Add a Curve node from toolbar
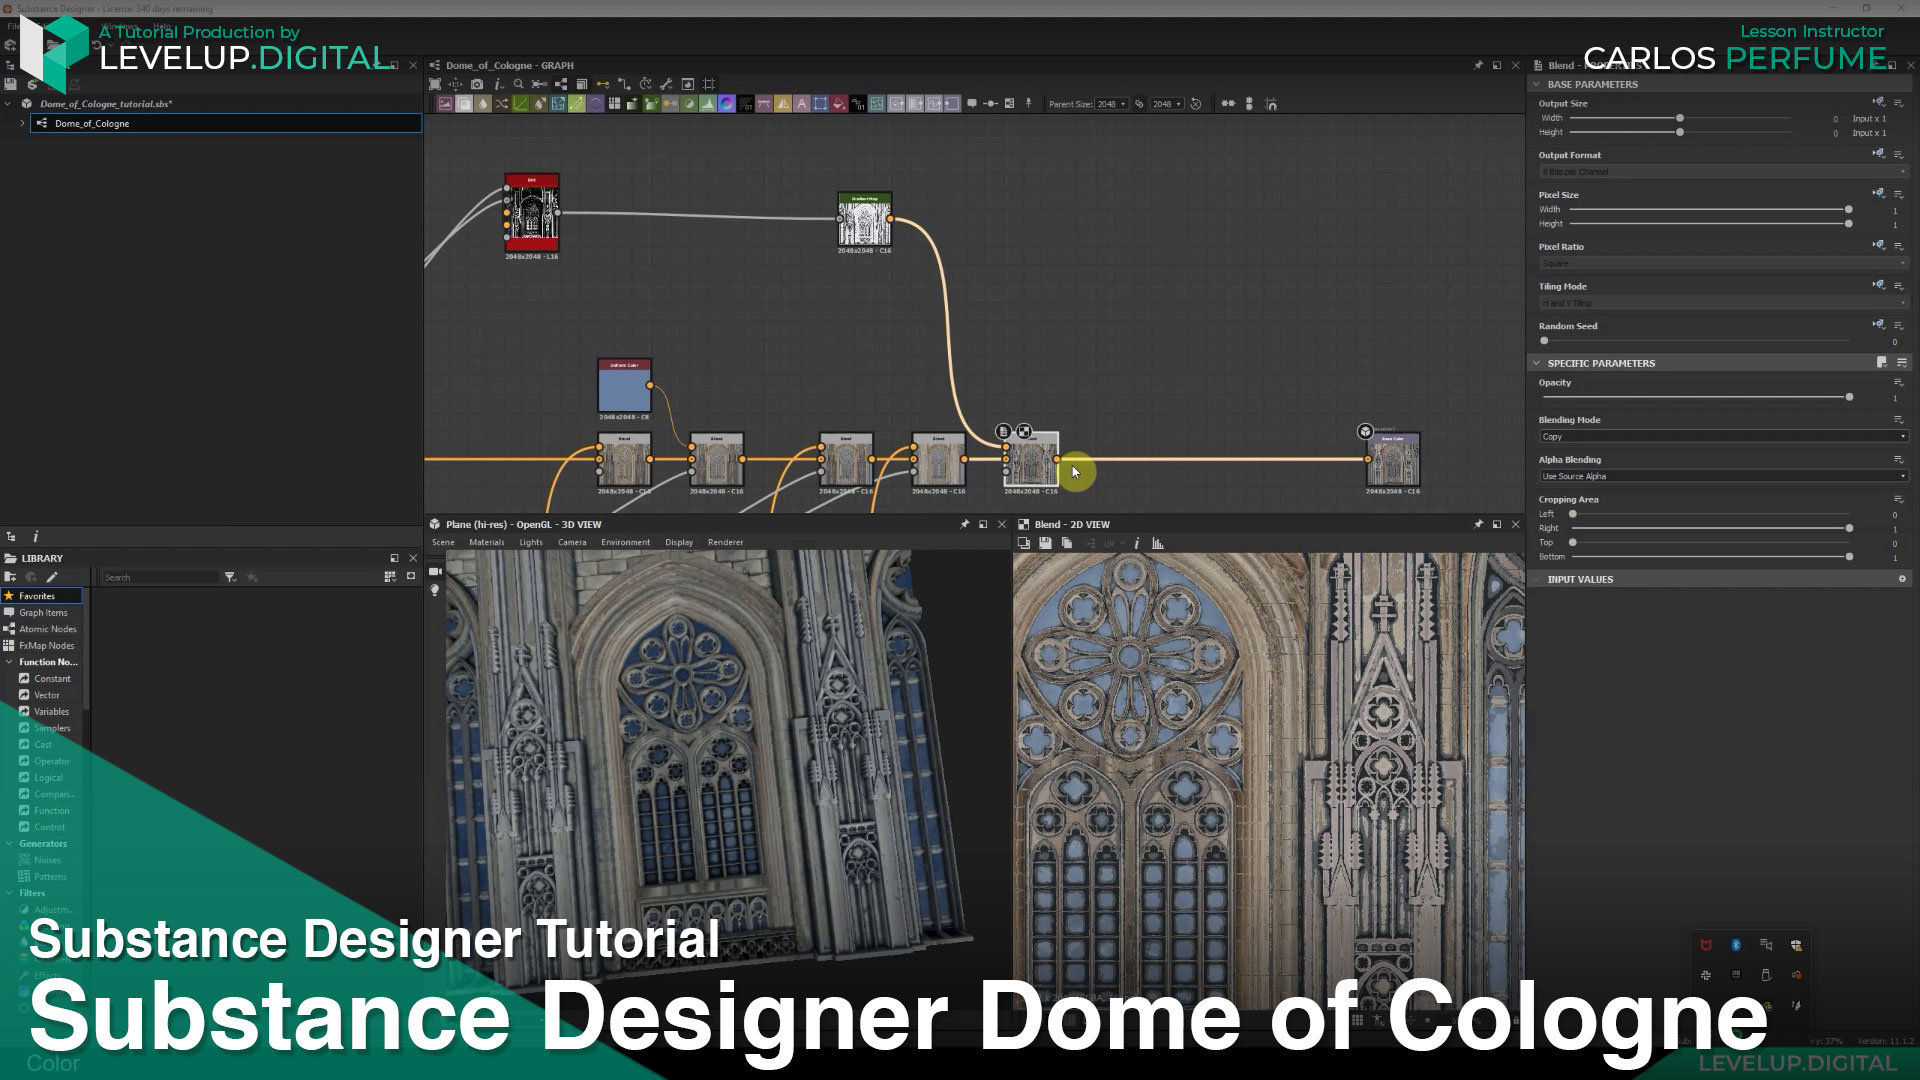Image resolution: width=1920 pixels, height=1080 pixels. (x=520, y=104)
